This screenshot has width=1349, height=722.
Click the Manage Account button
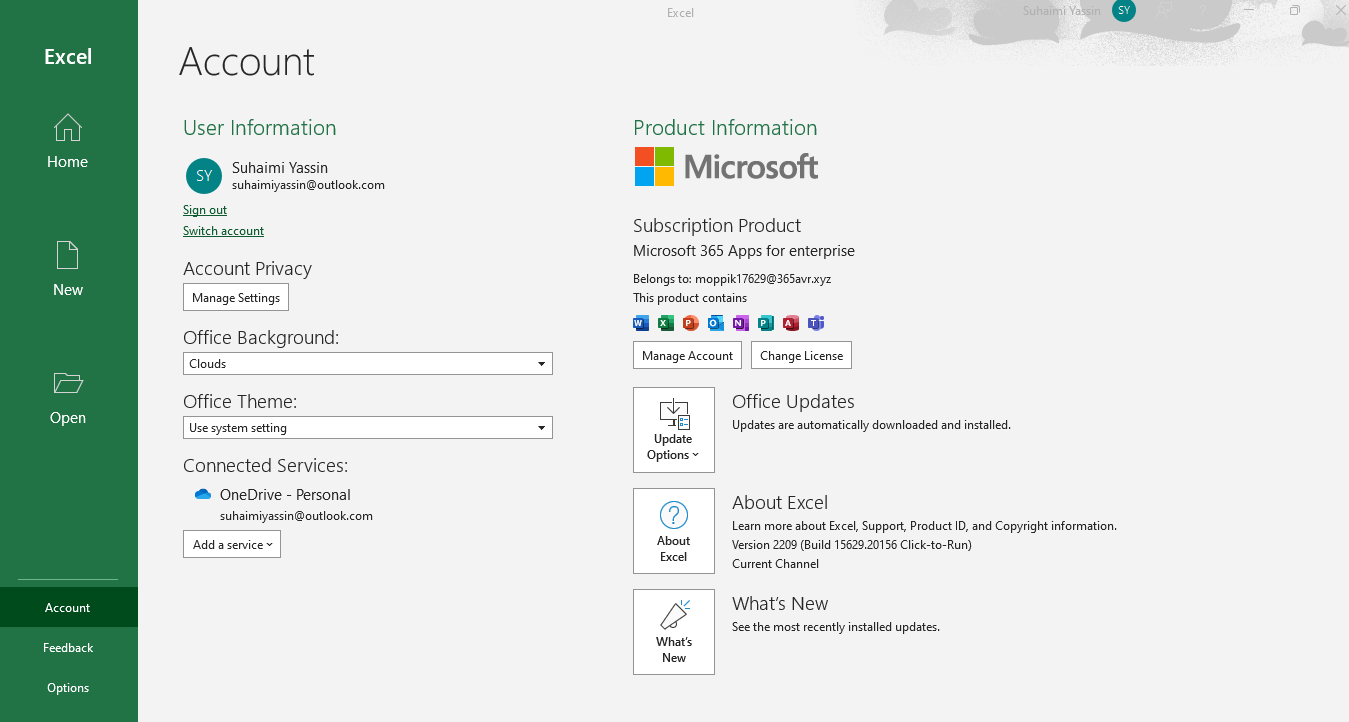tap(688, 355)
